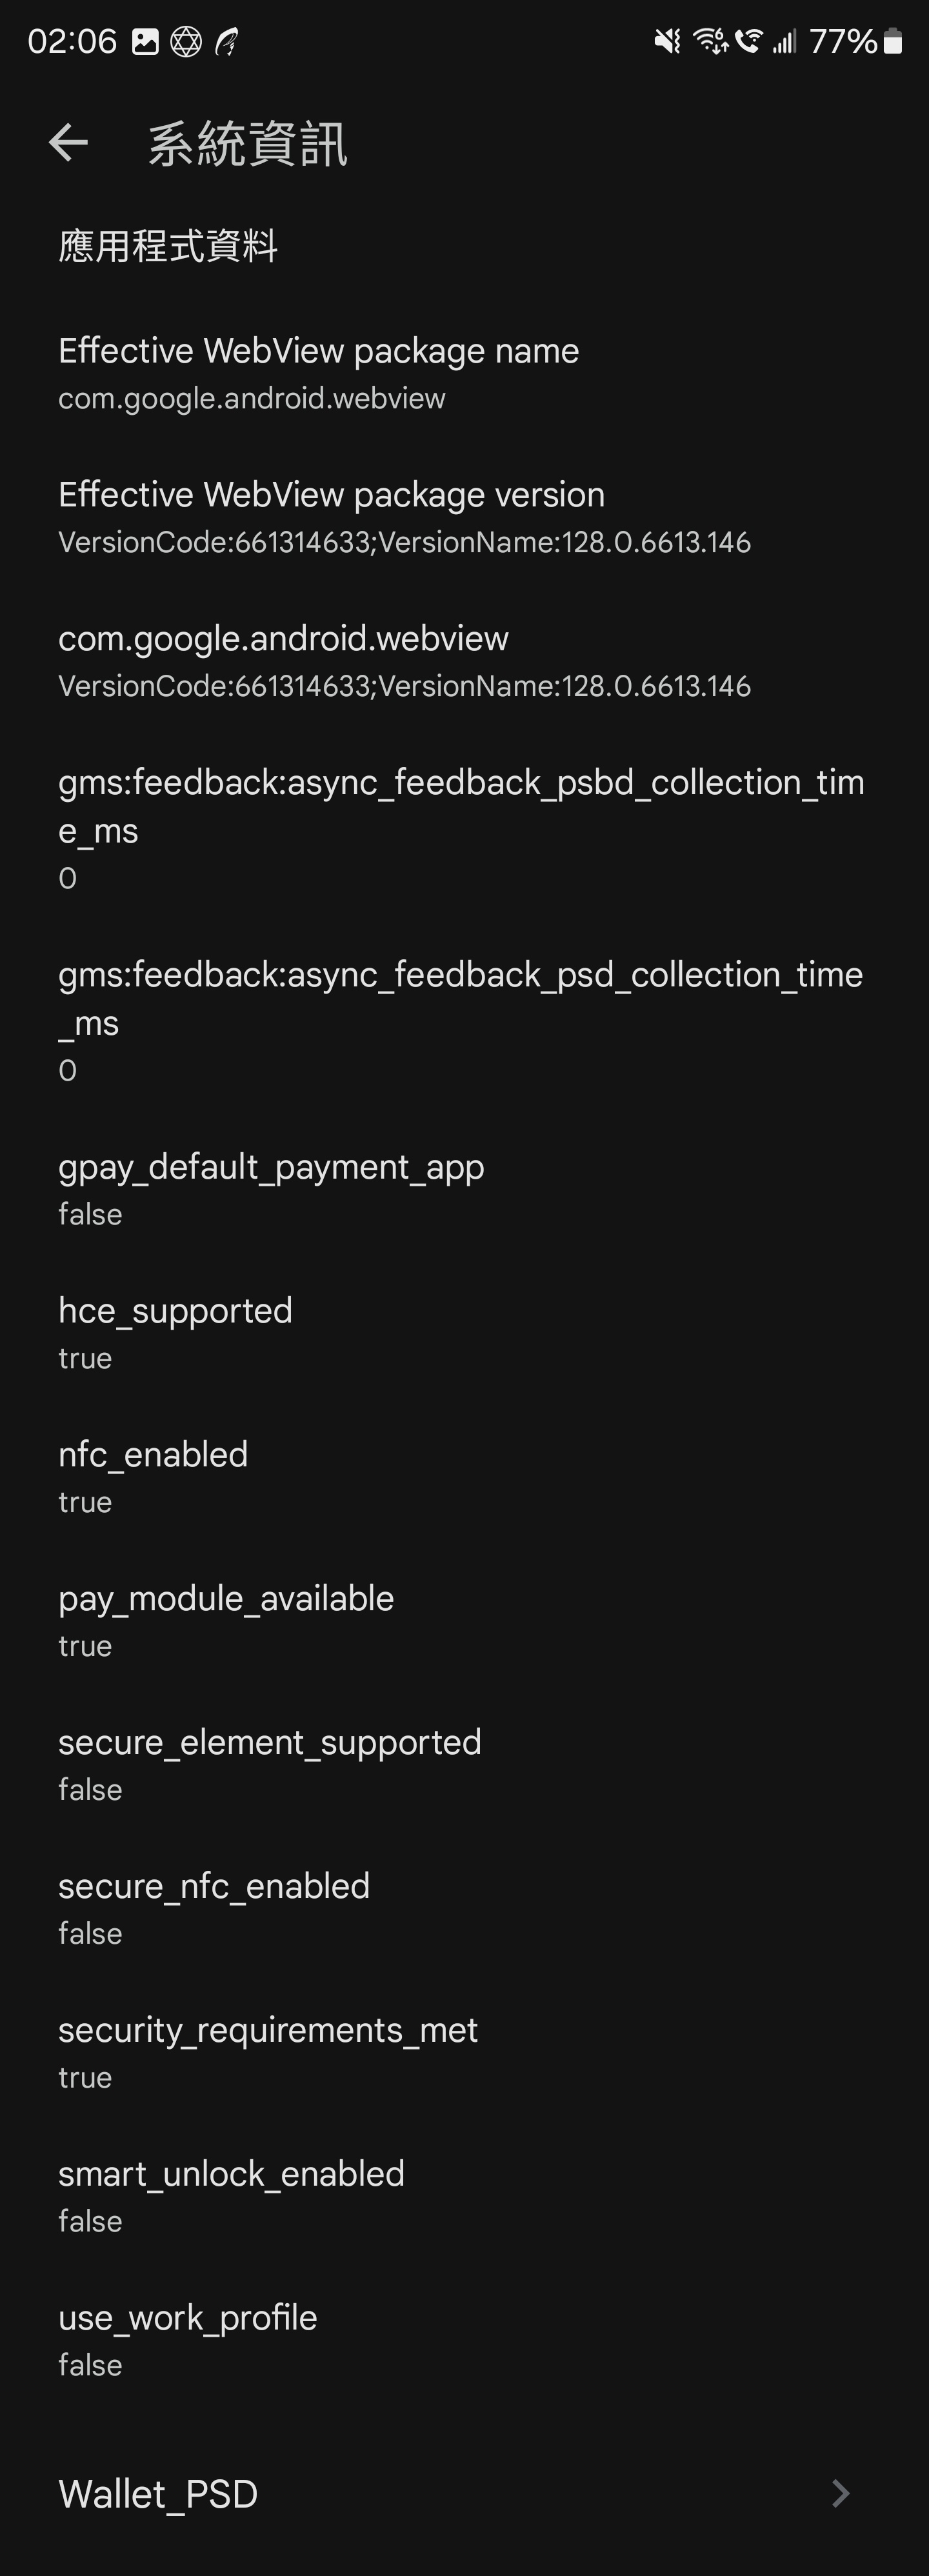Tap the Wi-Fi status icon
The width and height of the screenshot is (929, 2576).
click(x=711, y=41)
